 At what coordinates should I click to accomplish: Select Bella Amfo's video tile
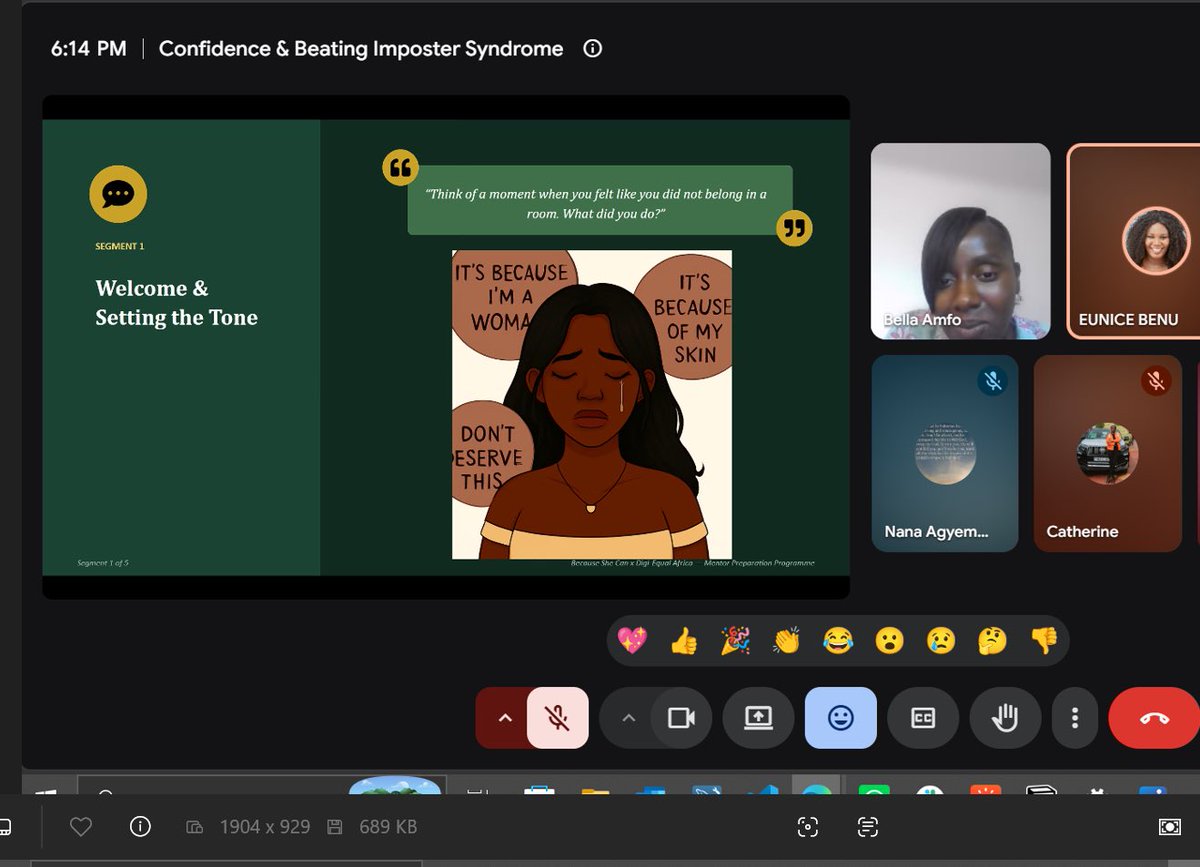point(961,241)
